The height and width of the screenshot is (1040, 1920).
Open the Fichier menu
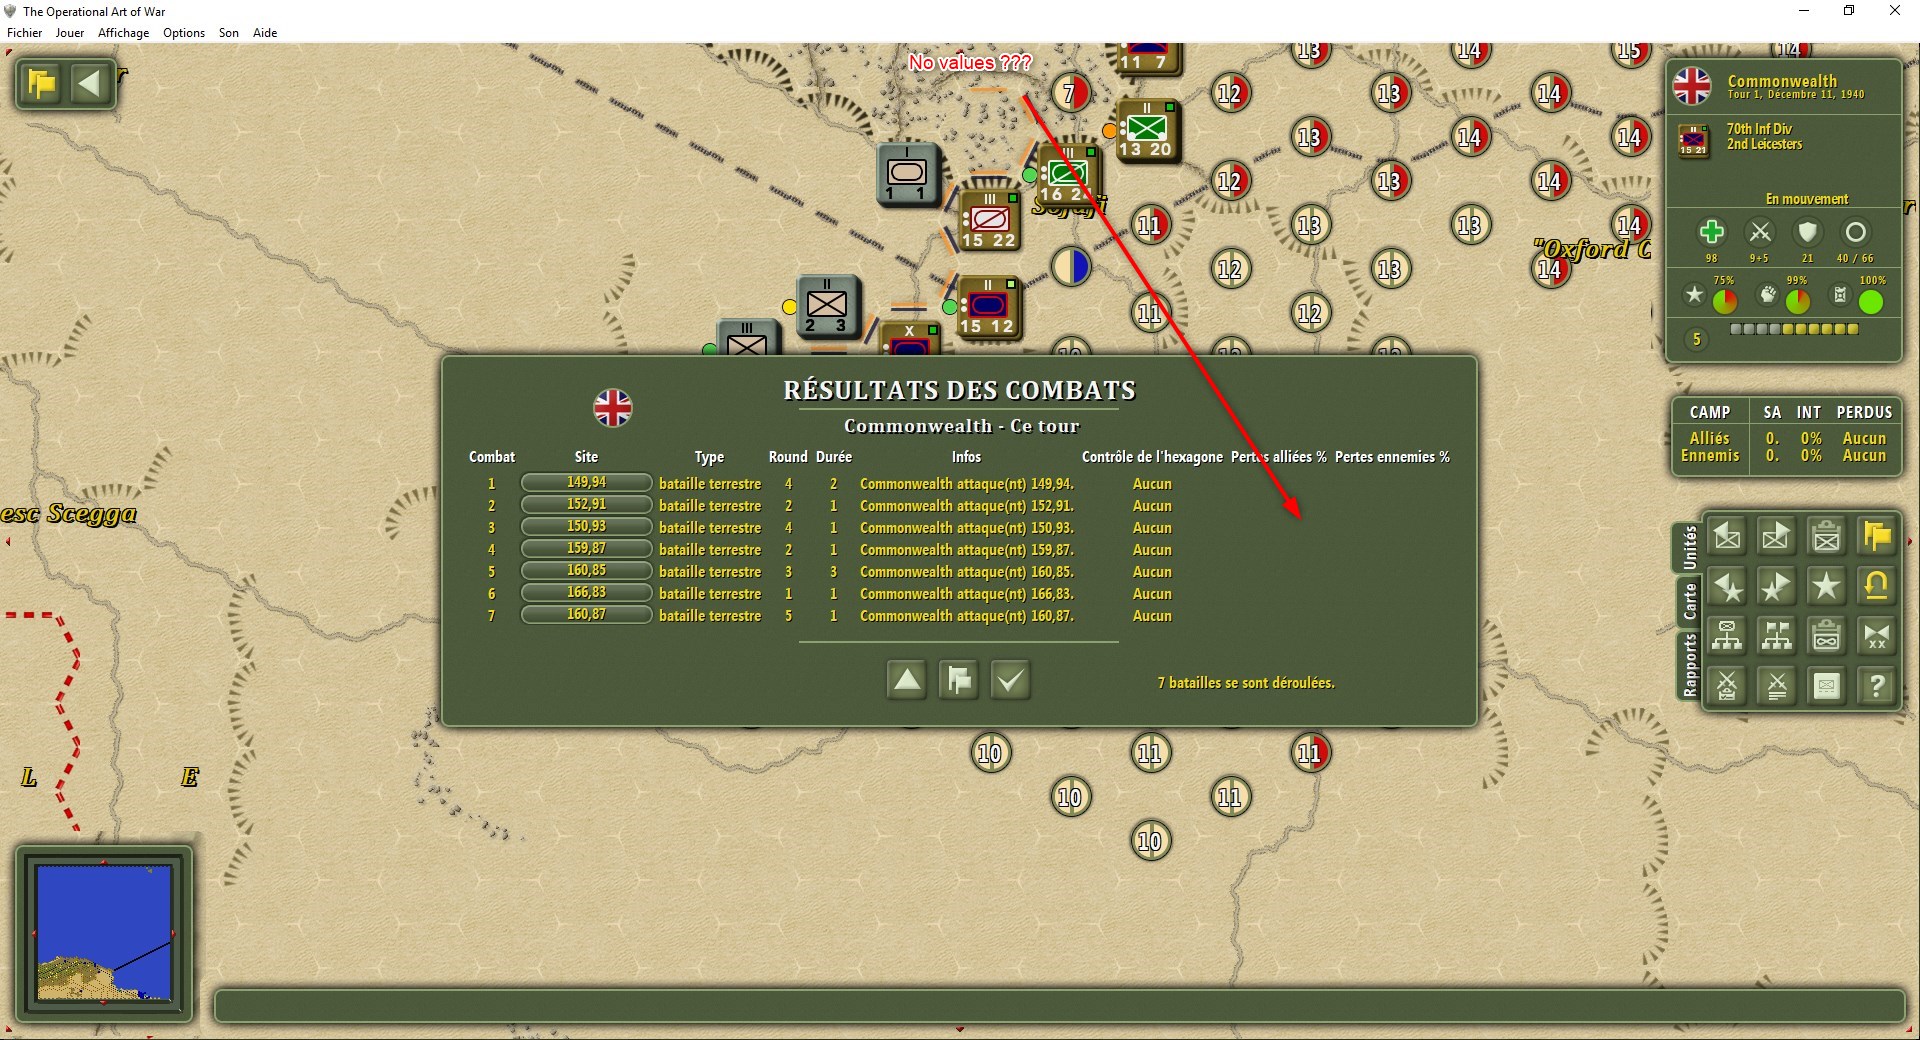(25, 33)
